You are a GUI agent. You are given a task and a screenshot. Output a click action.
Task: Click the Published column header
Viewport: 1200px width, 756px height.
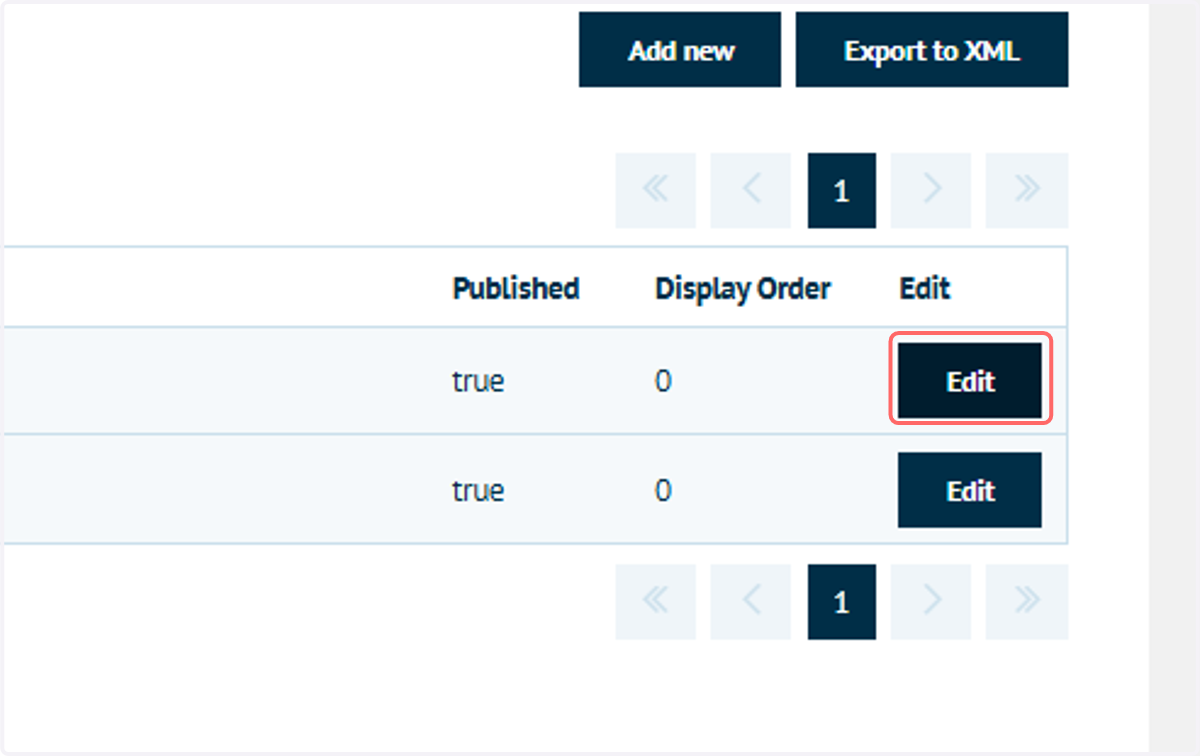tap(516, 288)
